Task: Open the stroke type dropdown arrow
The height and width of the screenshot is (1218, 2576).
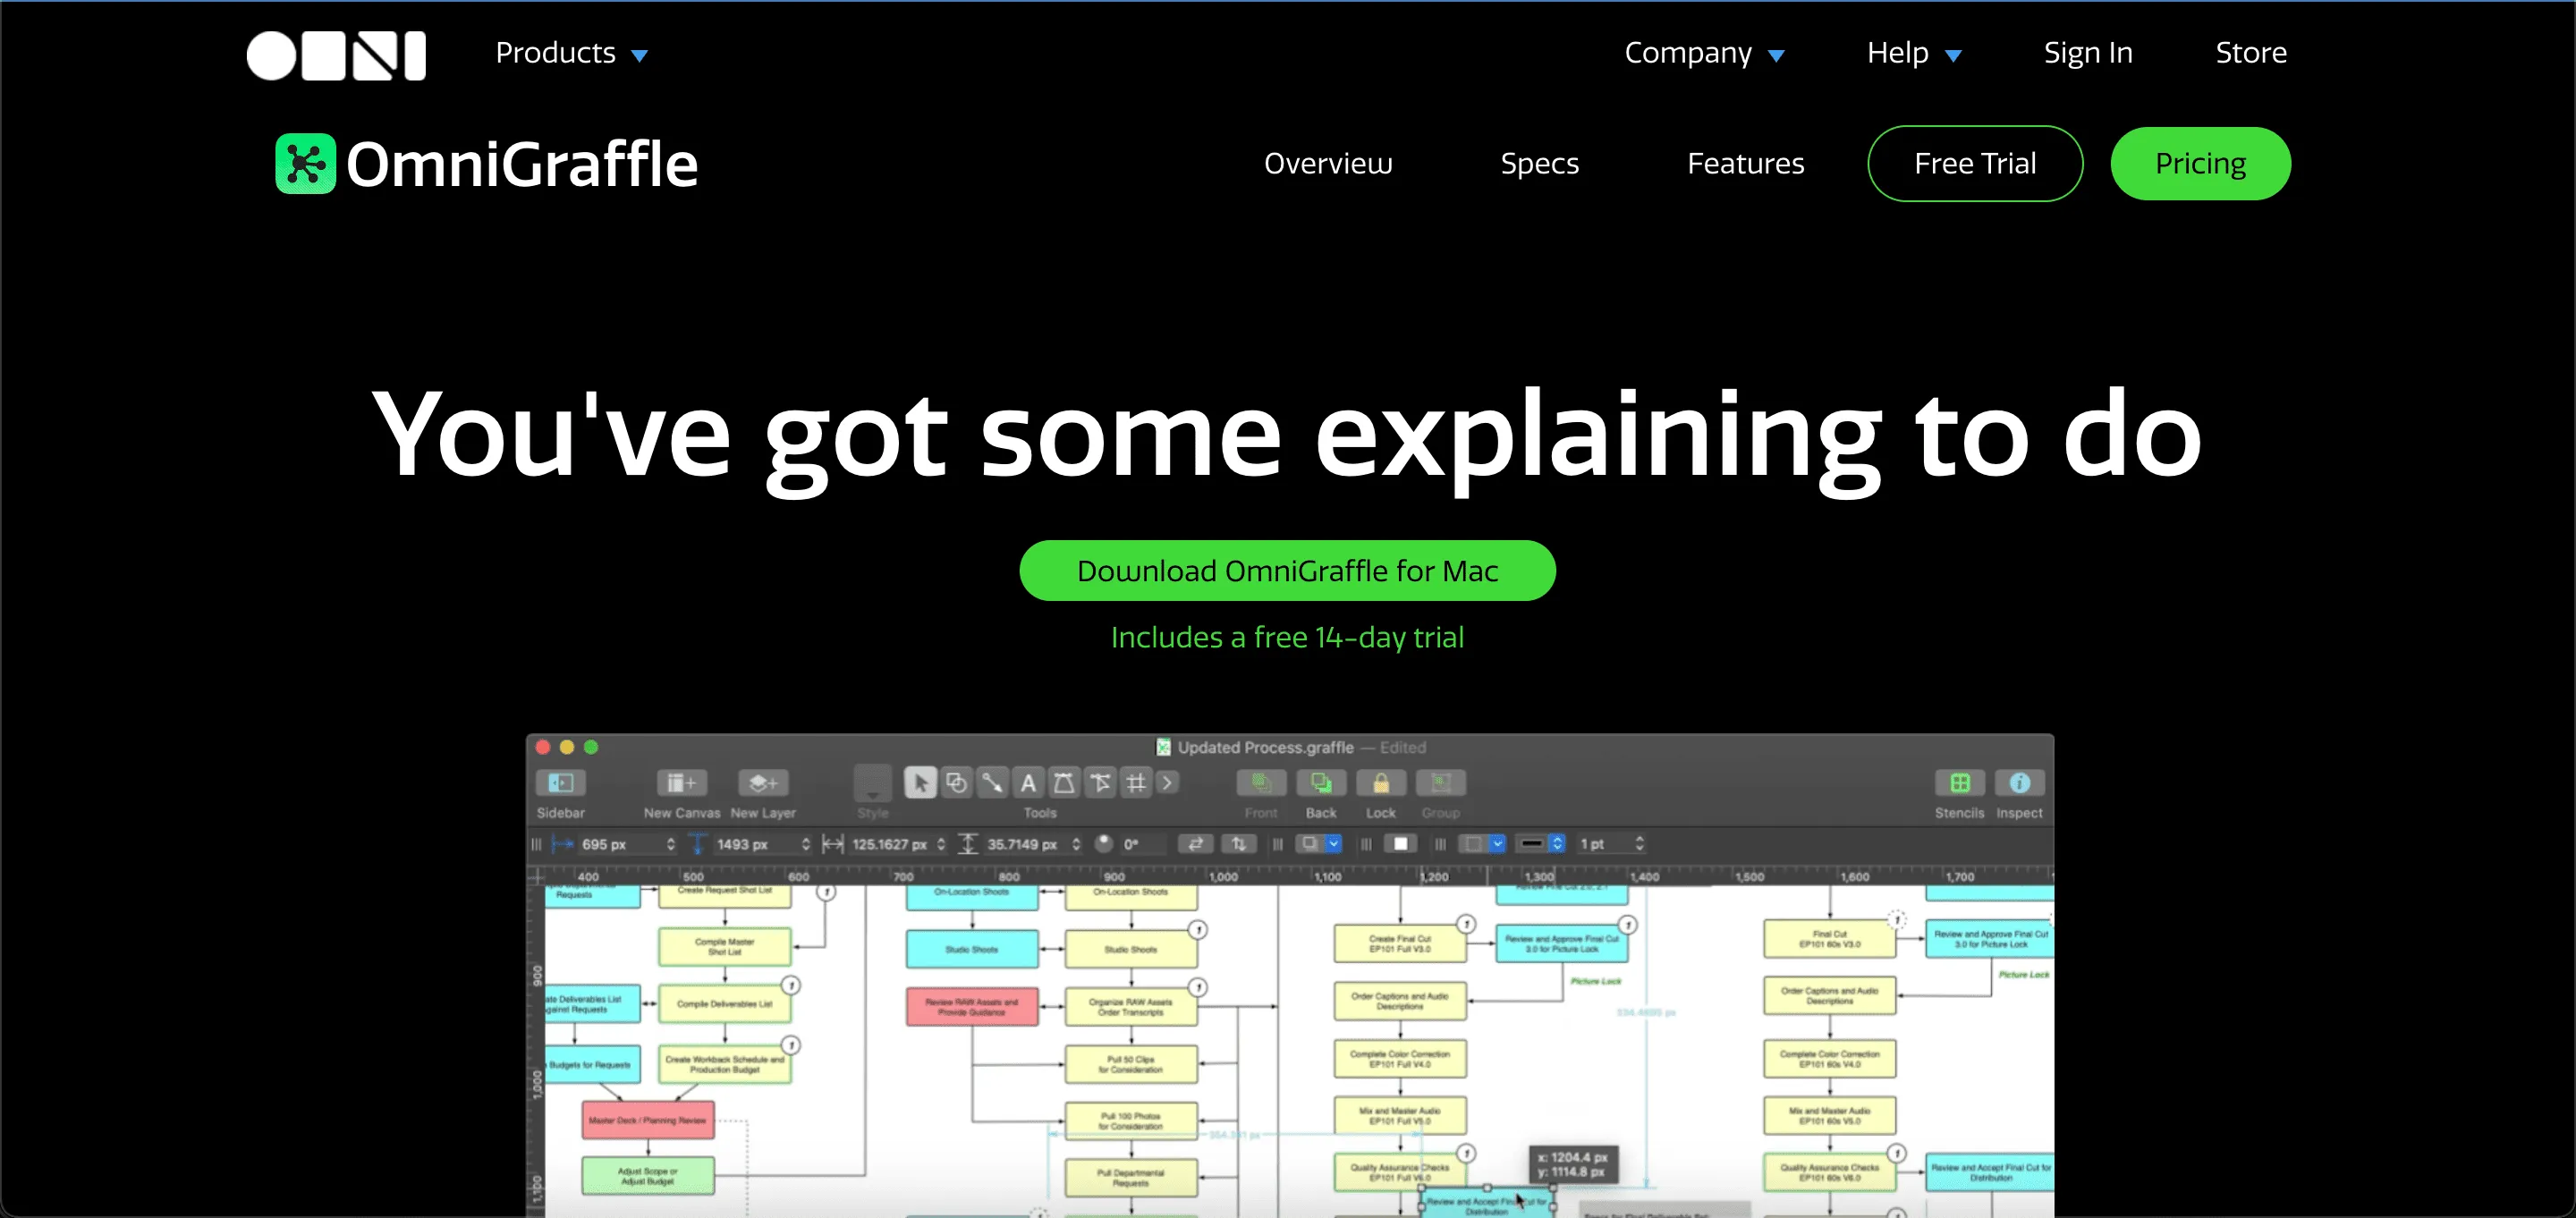Action: [x=1497, y=843]
